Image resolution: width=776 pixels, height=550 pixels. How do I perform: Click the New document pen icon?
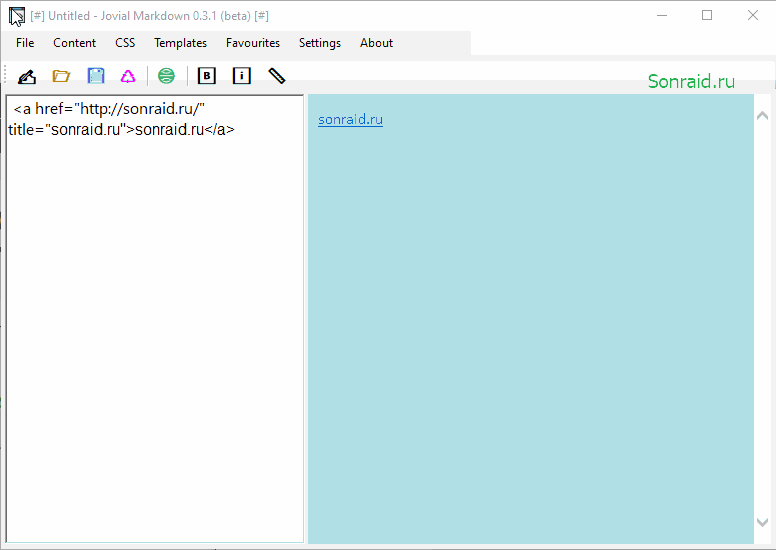point(27,76)
